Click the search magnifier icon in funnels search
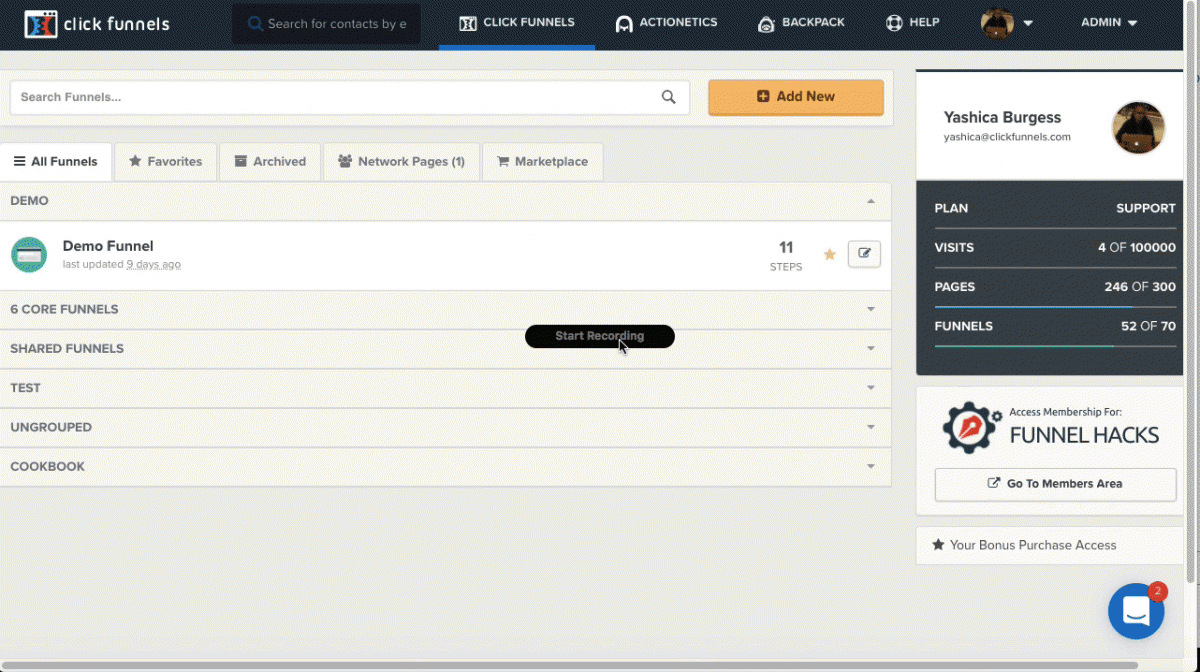 (669, 97)
